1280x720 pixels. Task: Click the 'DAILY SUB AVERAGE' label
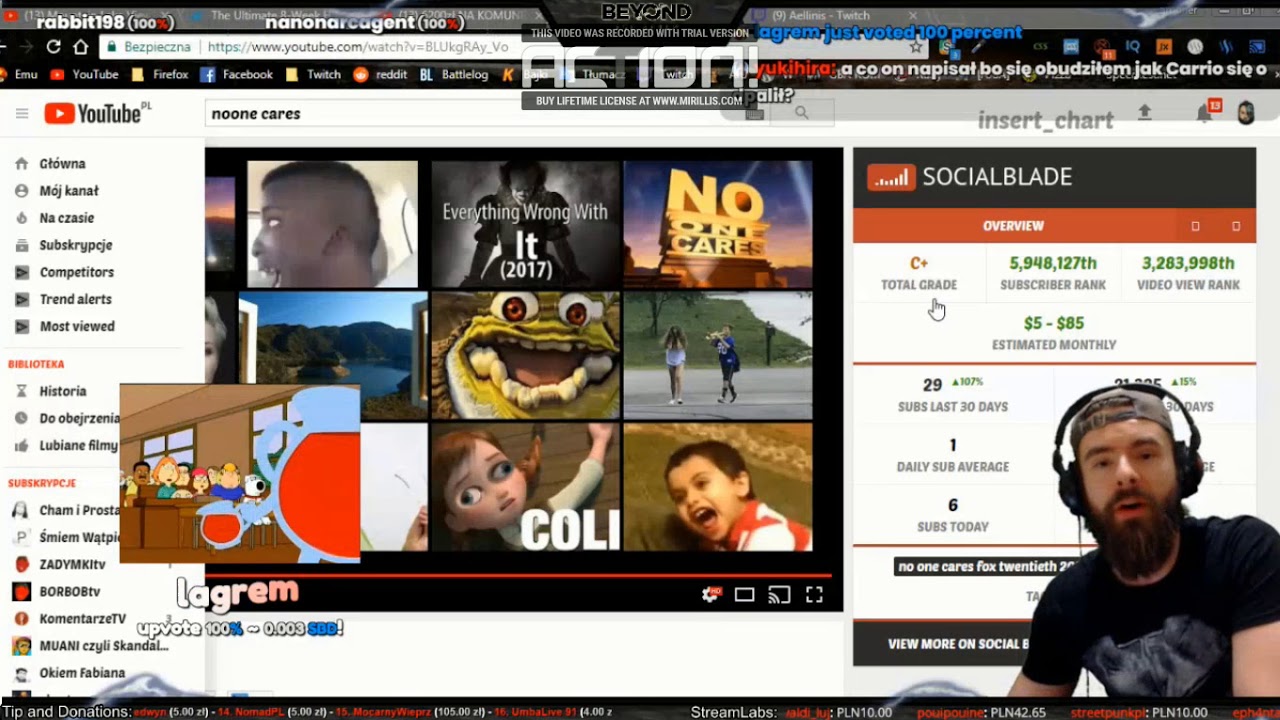coord(953,467)
